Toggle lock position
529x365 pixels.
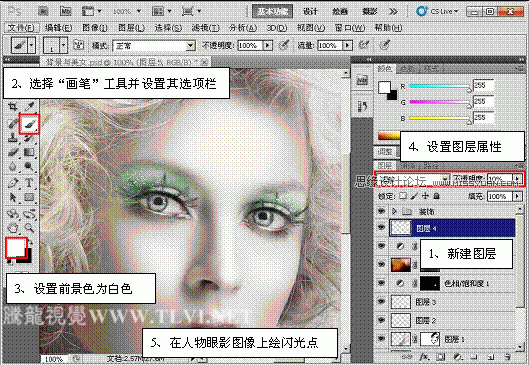(x=425, y=196)
